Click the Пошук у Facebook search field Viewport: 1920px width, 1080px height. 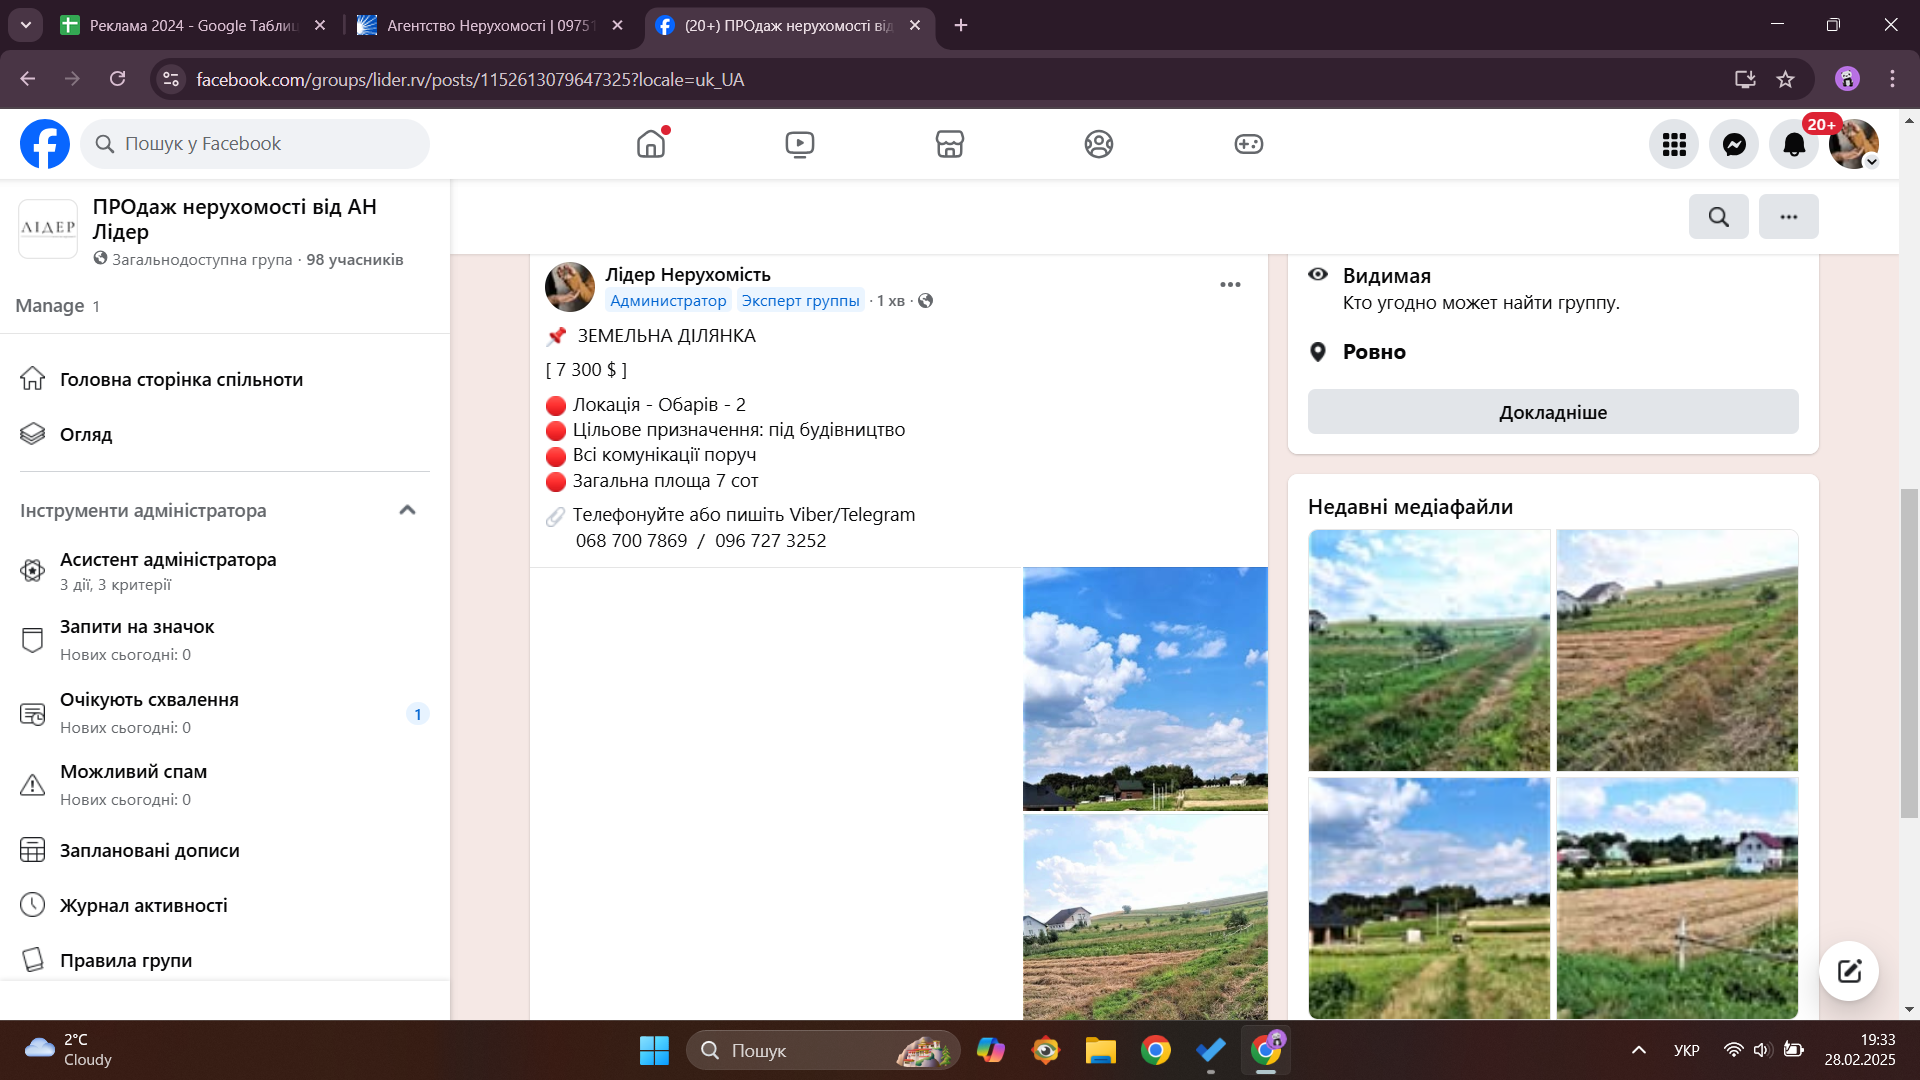click(x=255, y=144)
